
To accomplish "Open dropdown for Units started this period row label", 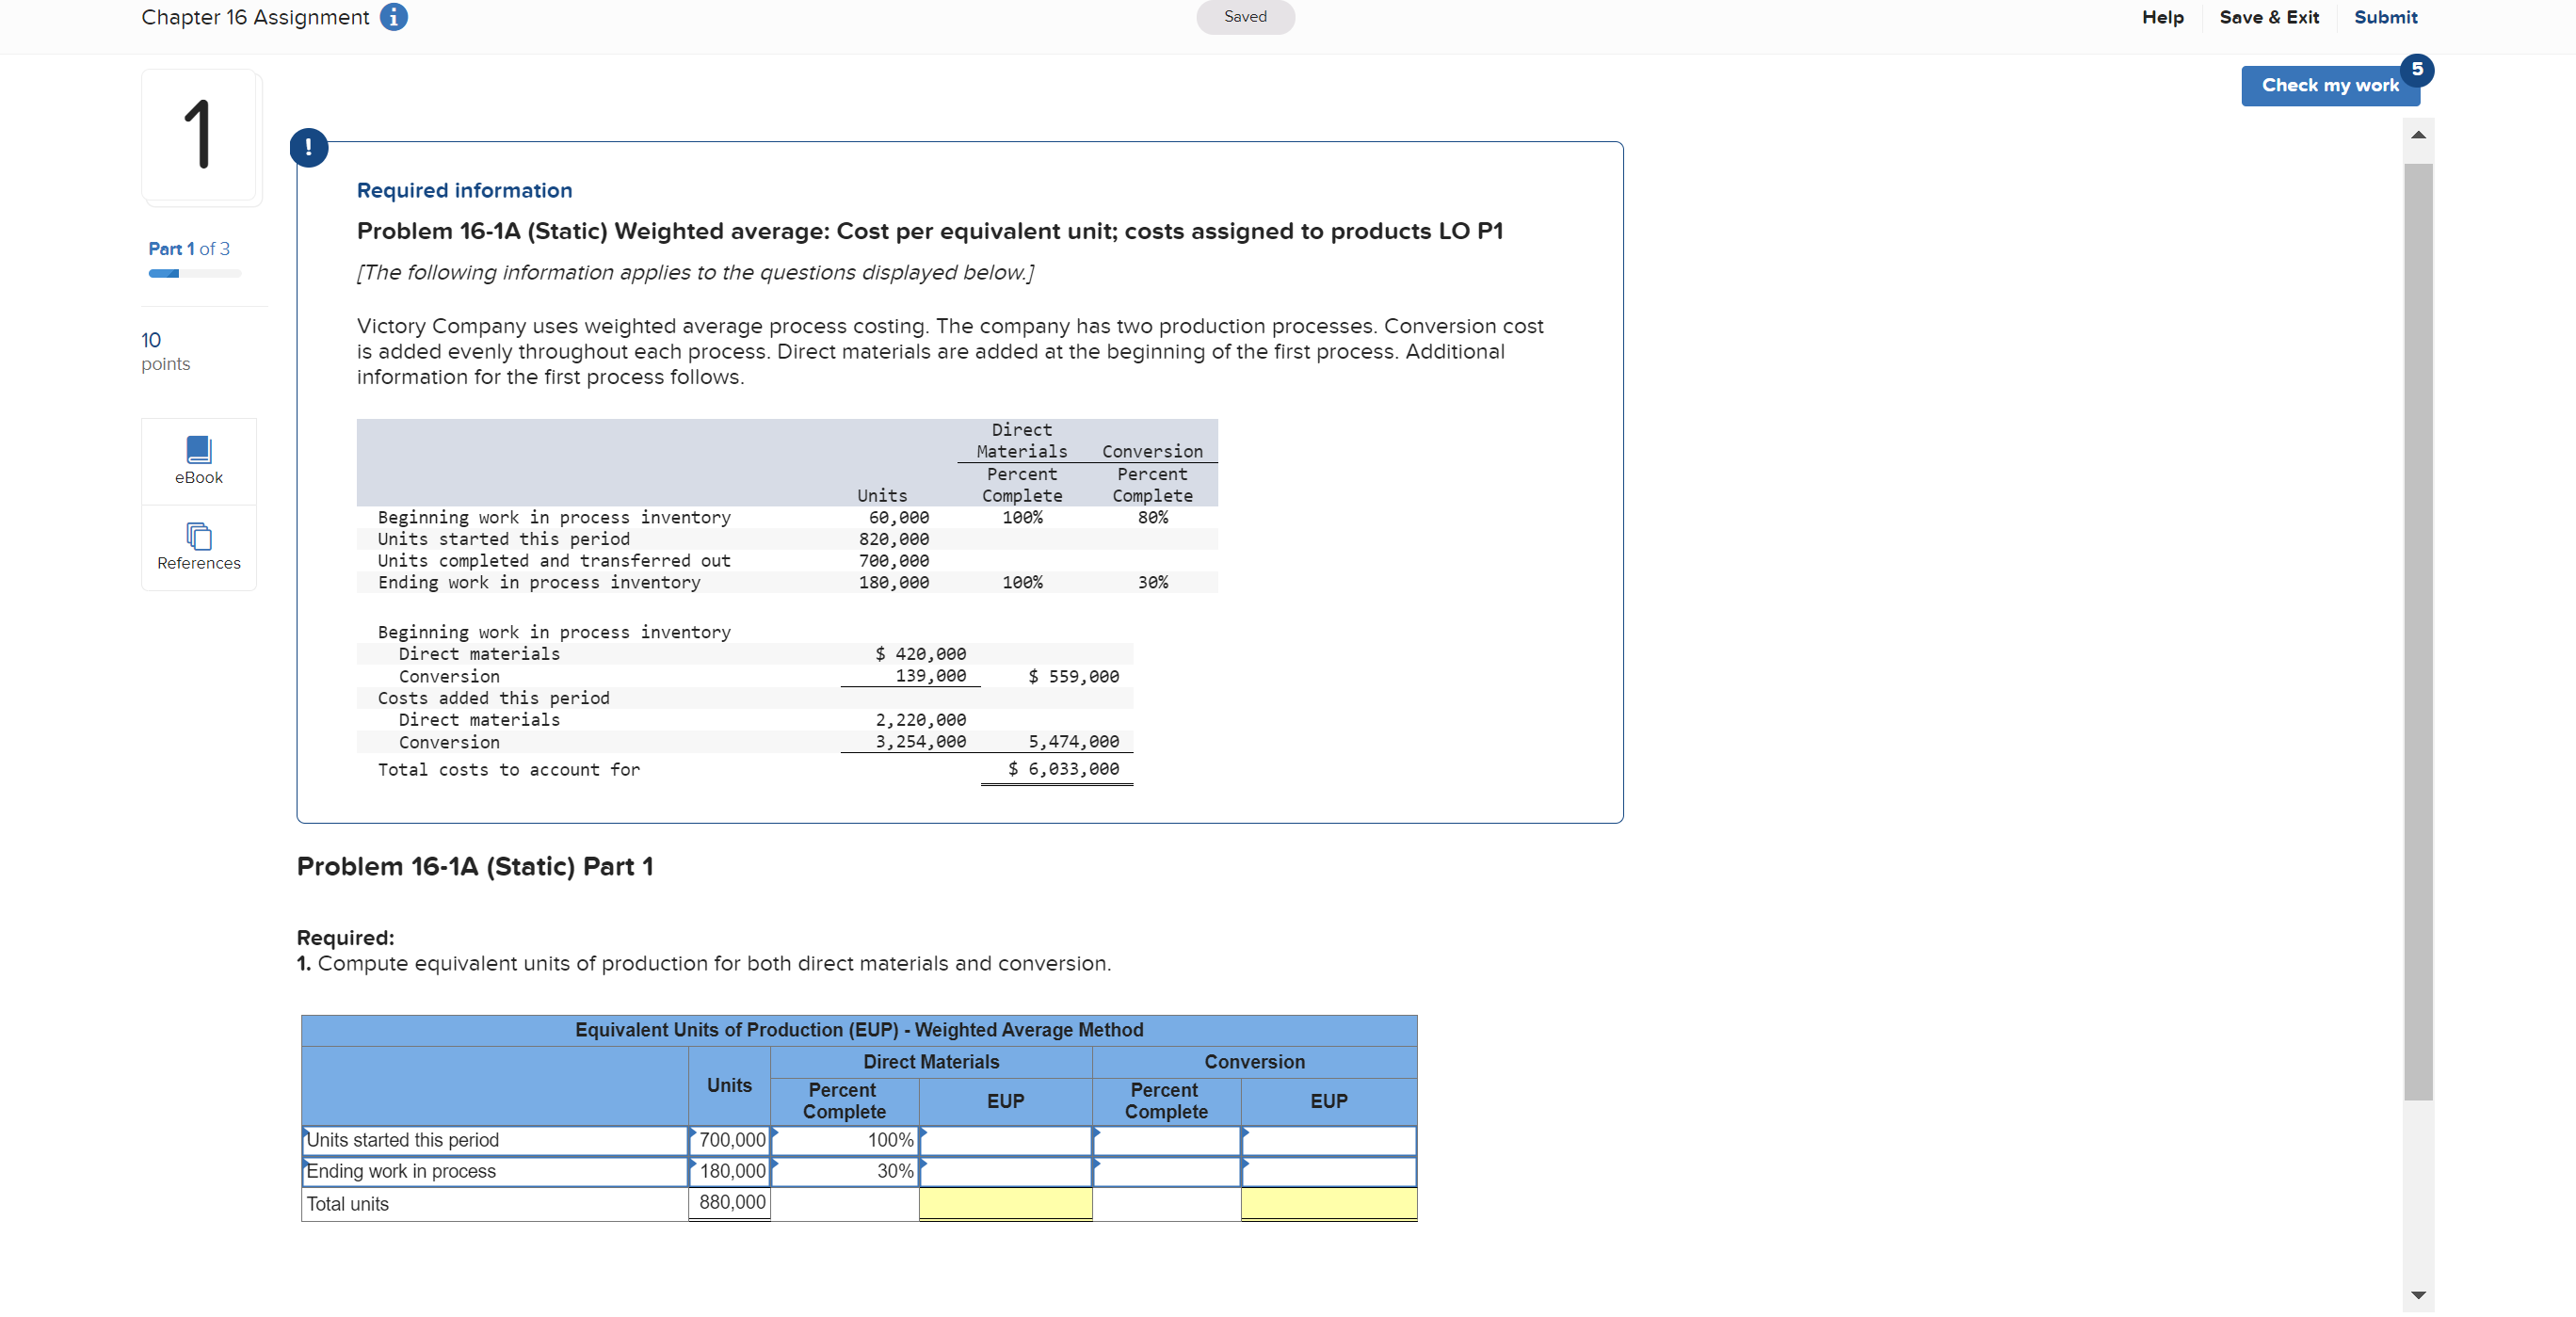I will click(495, 1140).
